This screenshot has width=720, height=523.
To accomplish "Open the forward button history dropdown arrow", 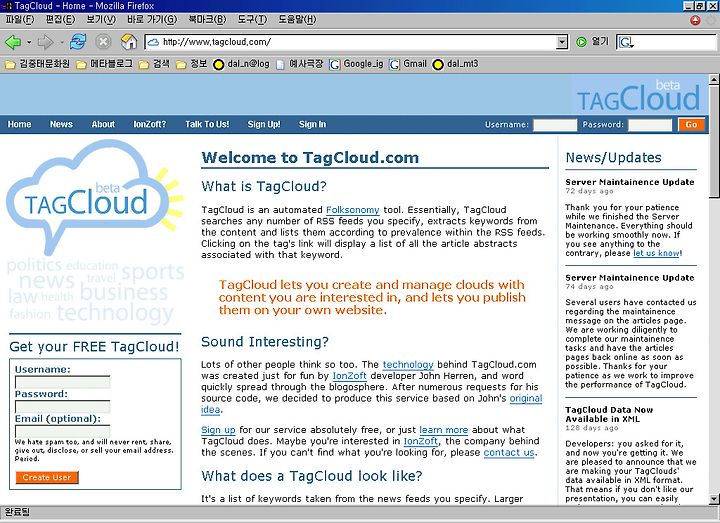I will pyautogui.click(x=62, y=42).
